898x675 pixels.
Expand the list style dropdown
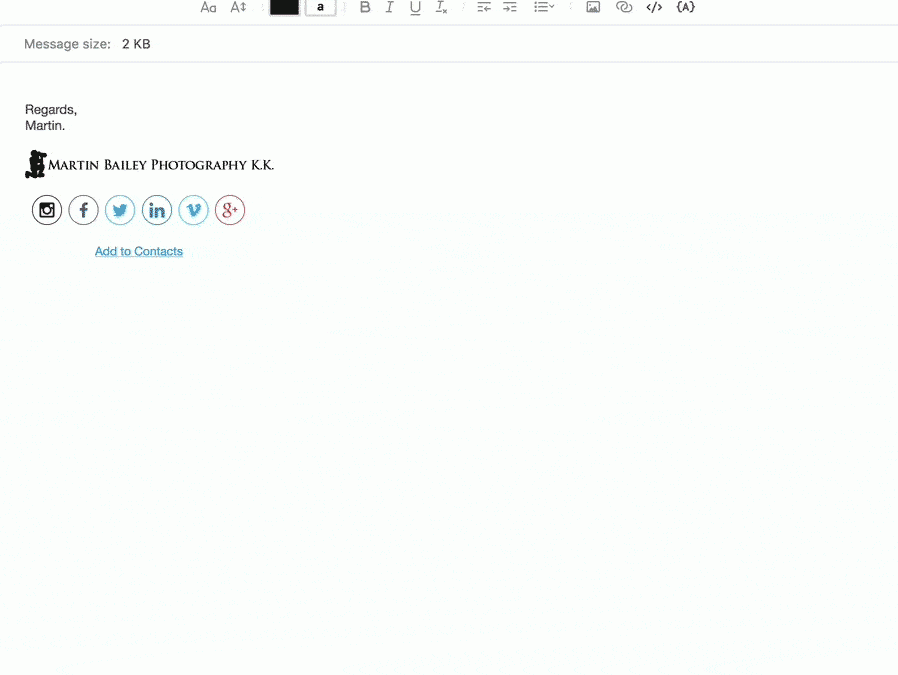[x=544, y=7]
